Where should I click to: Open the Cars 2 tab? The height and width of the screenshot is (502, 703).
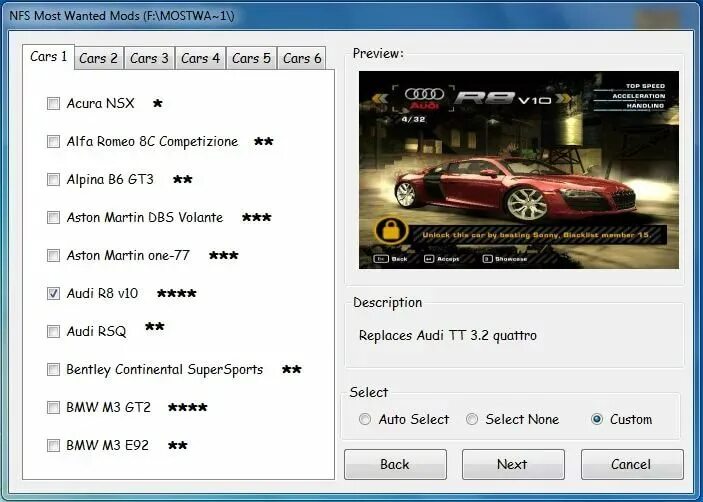99,58
